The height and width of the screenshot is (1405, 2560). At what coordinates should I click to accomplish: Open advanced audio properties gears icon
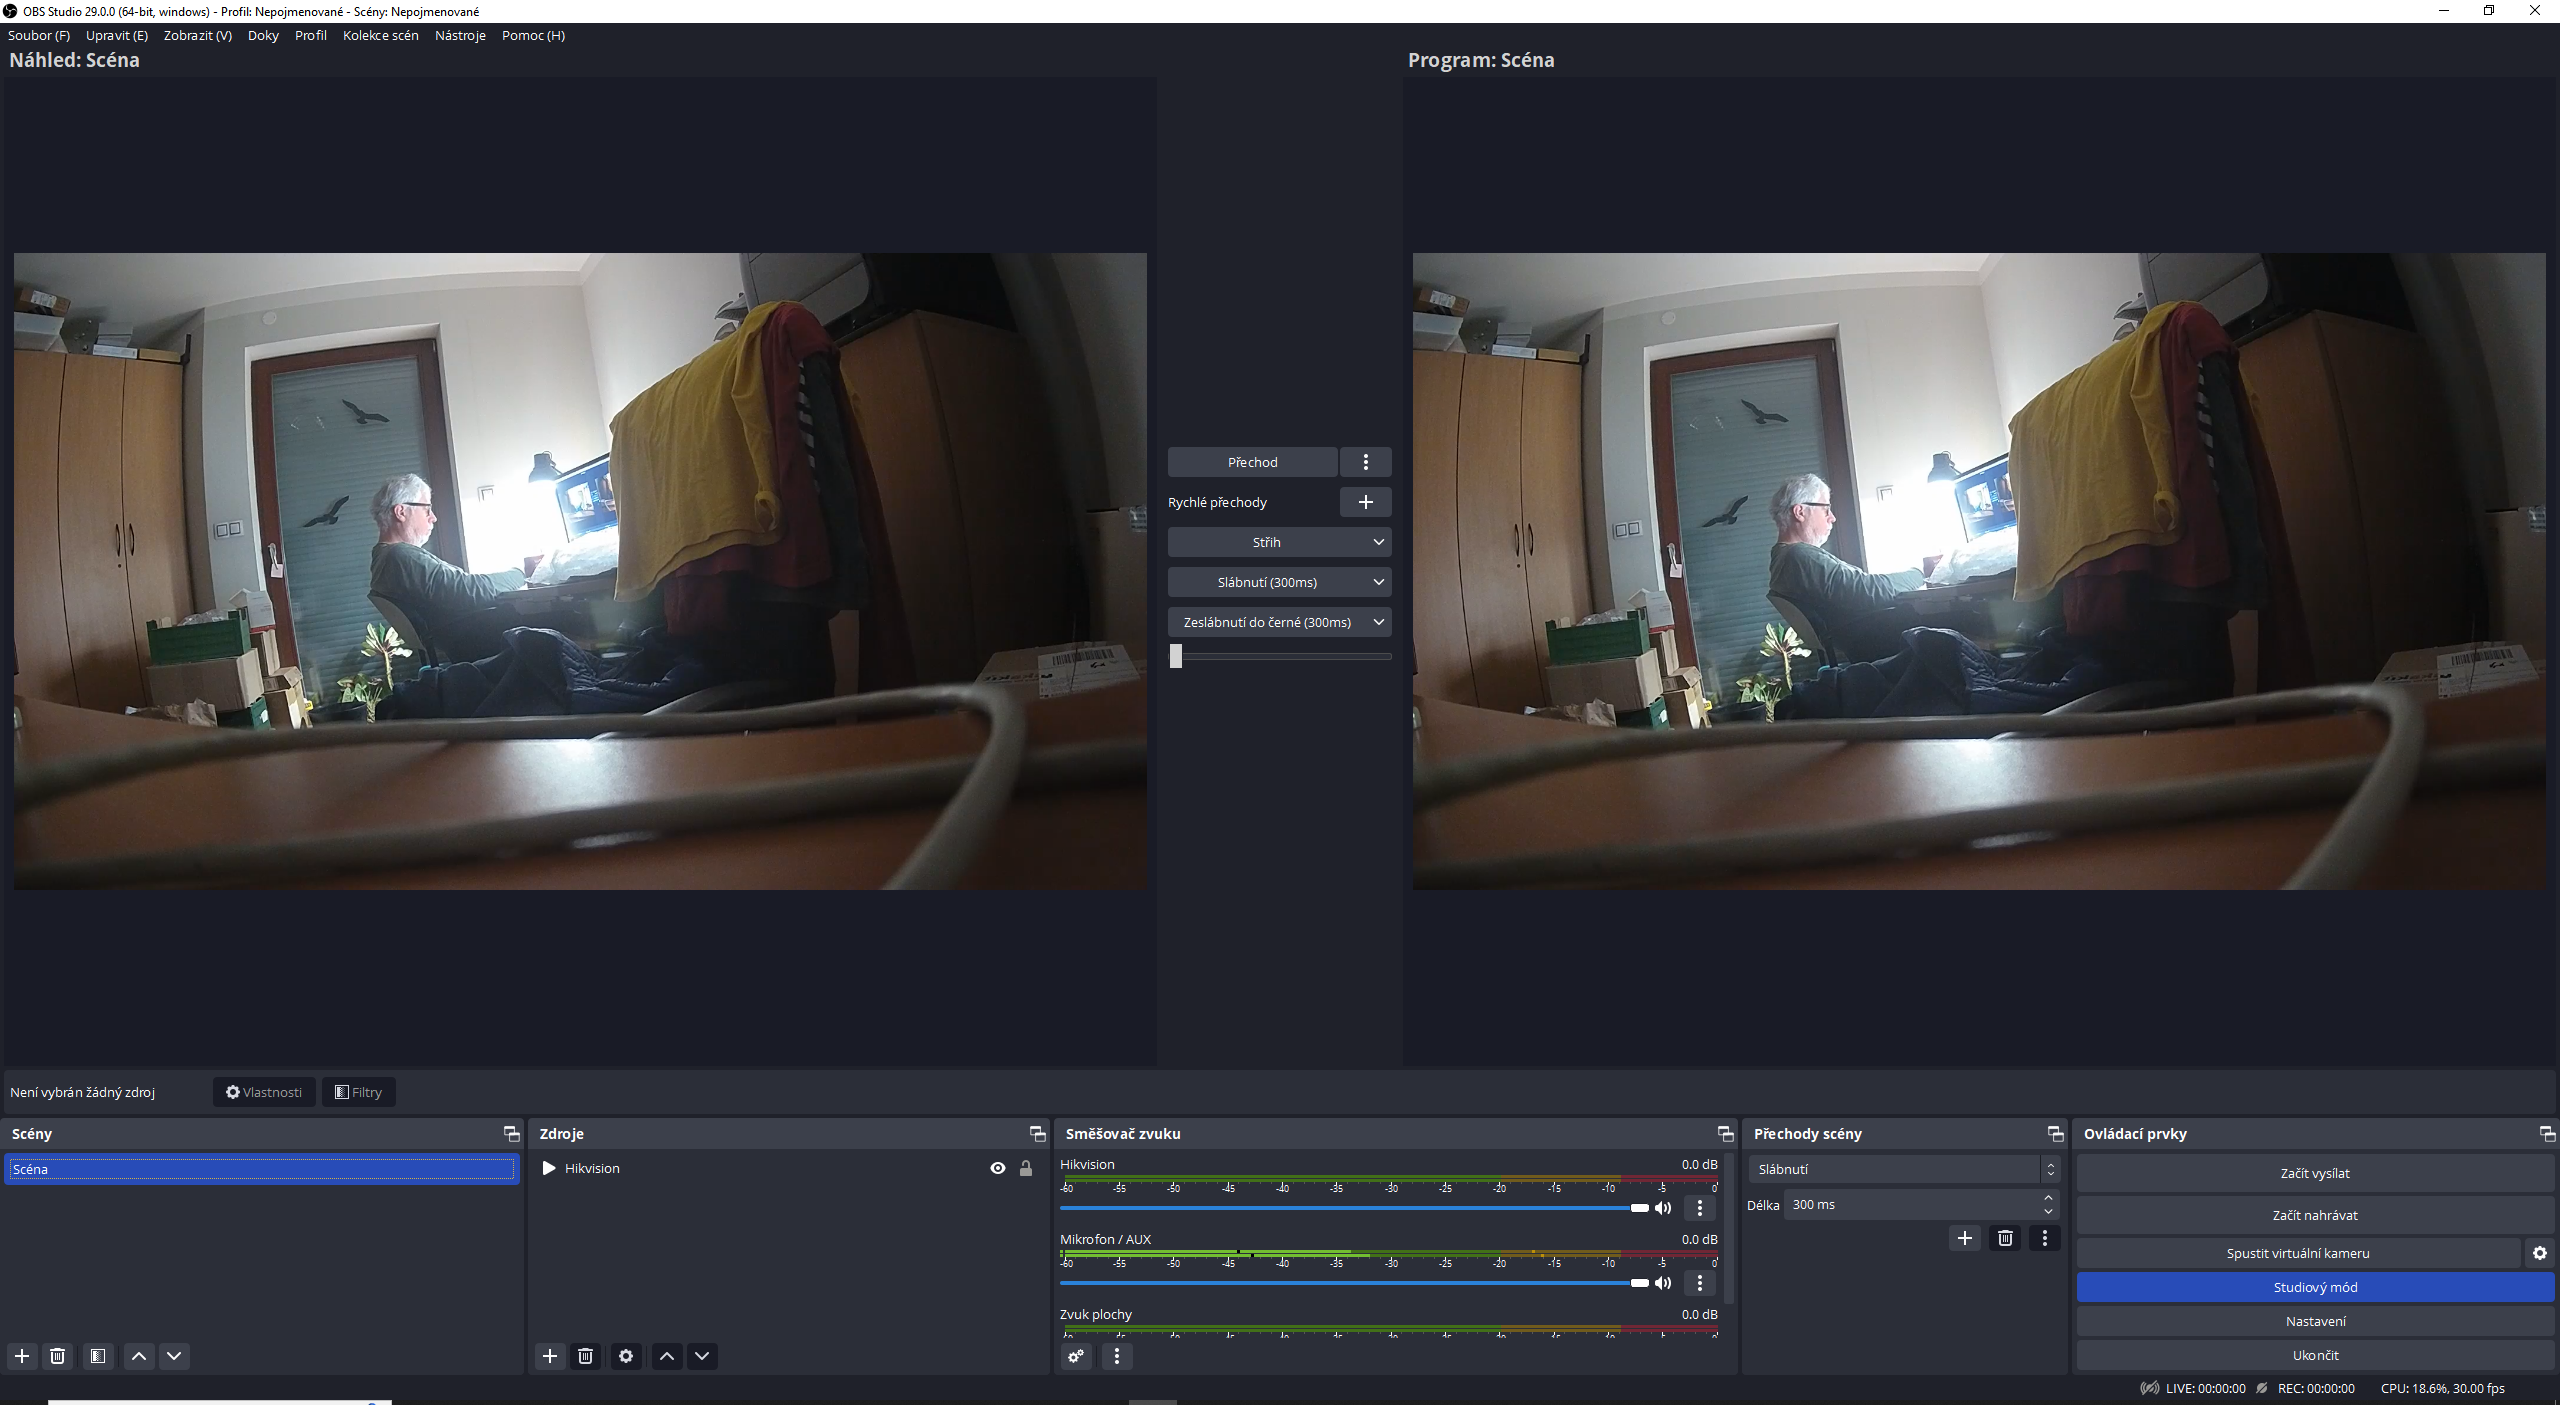coord(1076,1356)
